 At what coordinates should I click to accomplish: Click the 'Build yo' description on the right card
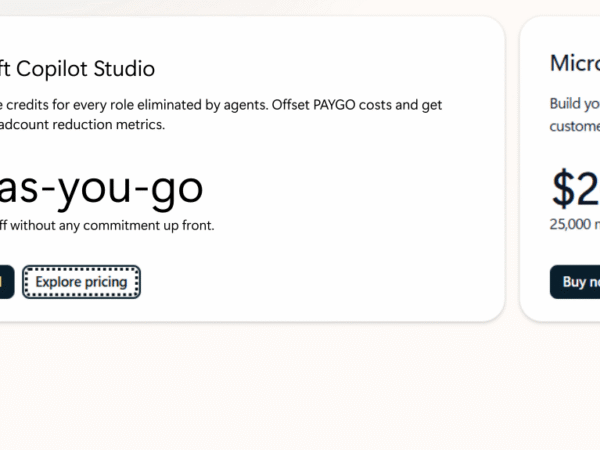click(x=574, y=104)
